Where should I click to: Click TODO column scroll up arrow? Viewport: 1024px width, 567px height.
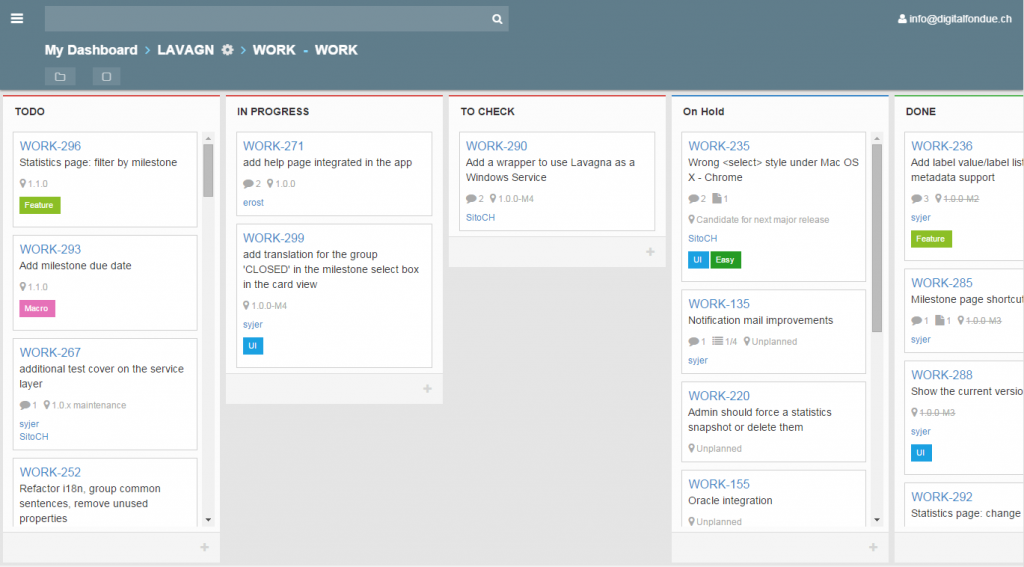click(x=208, y=138)
